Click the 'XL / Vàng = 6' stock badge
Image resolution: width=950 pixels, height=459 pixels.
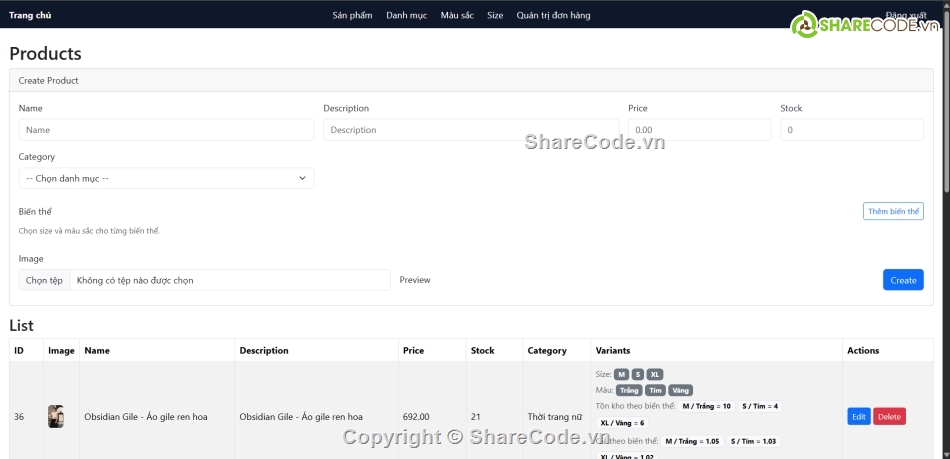point(622,423)
